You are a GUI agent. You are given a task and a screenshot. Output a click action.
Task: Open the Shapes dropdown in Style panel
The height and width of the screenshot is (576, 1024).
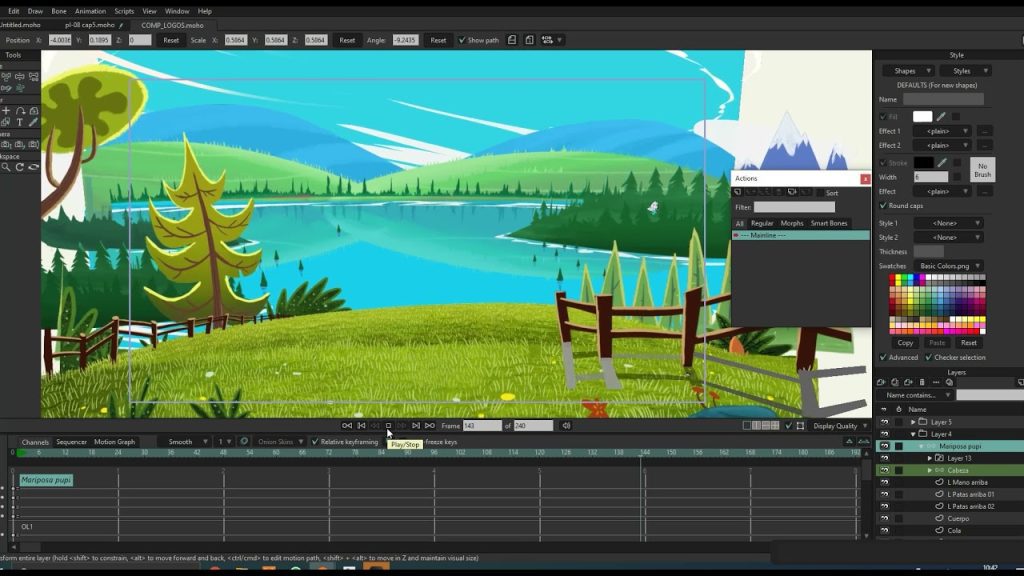click(x=909, y=71)
